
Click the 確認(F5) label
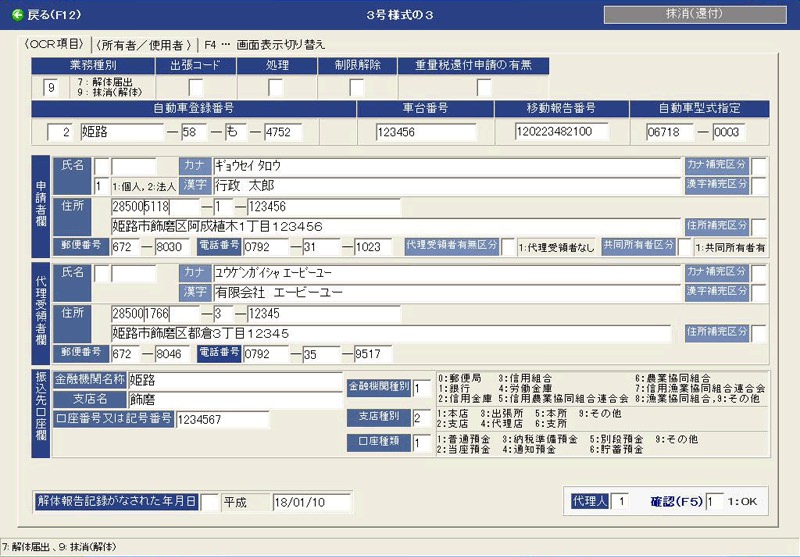point(677,502)
